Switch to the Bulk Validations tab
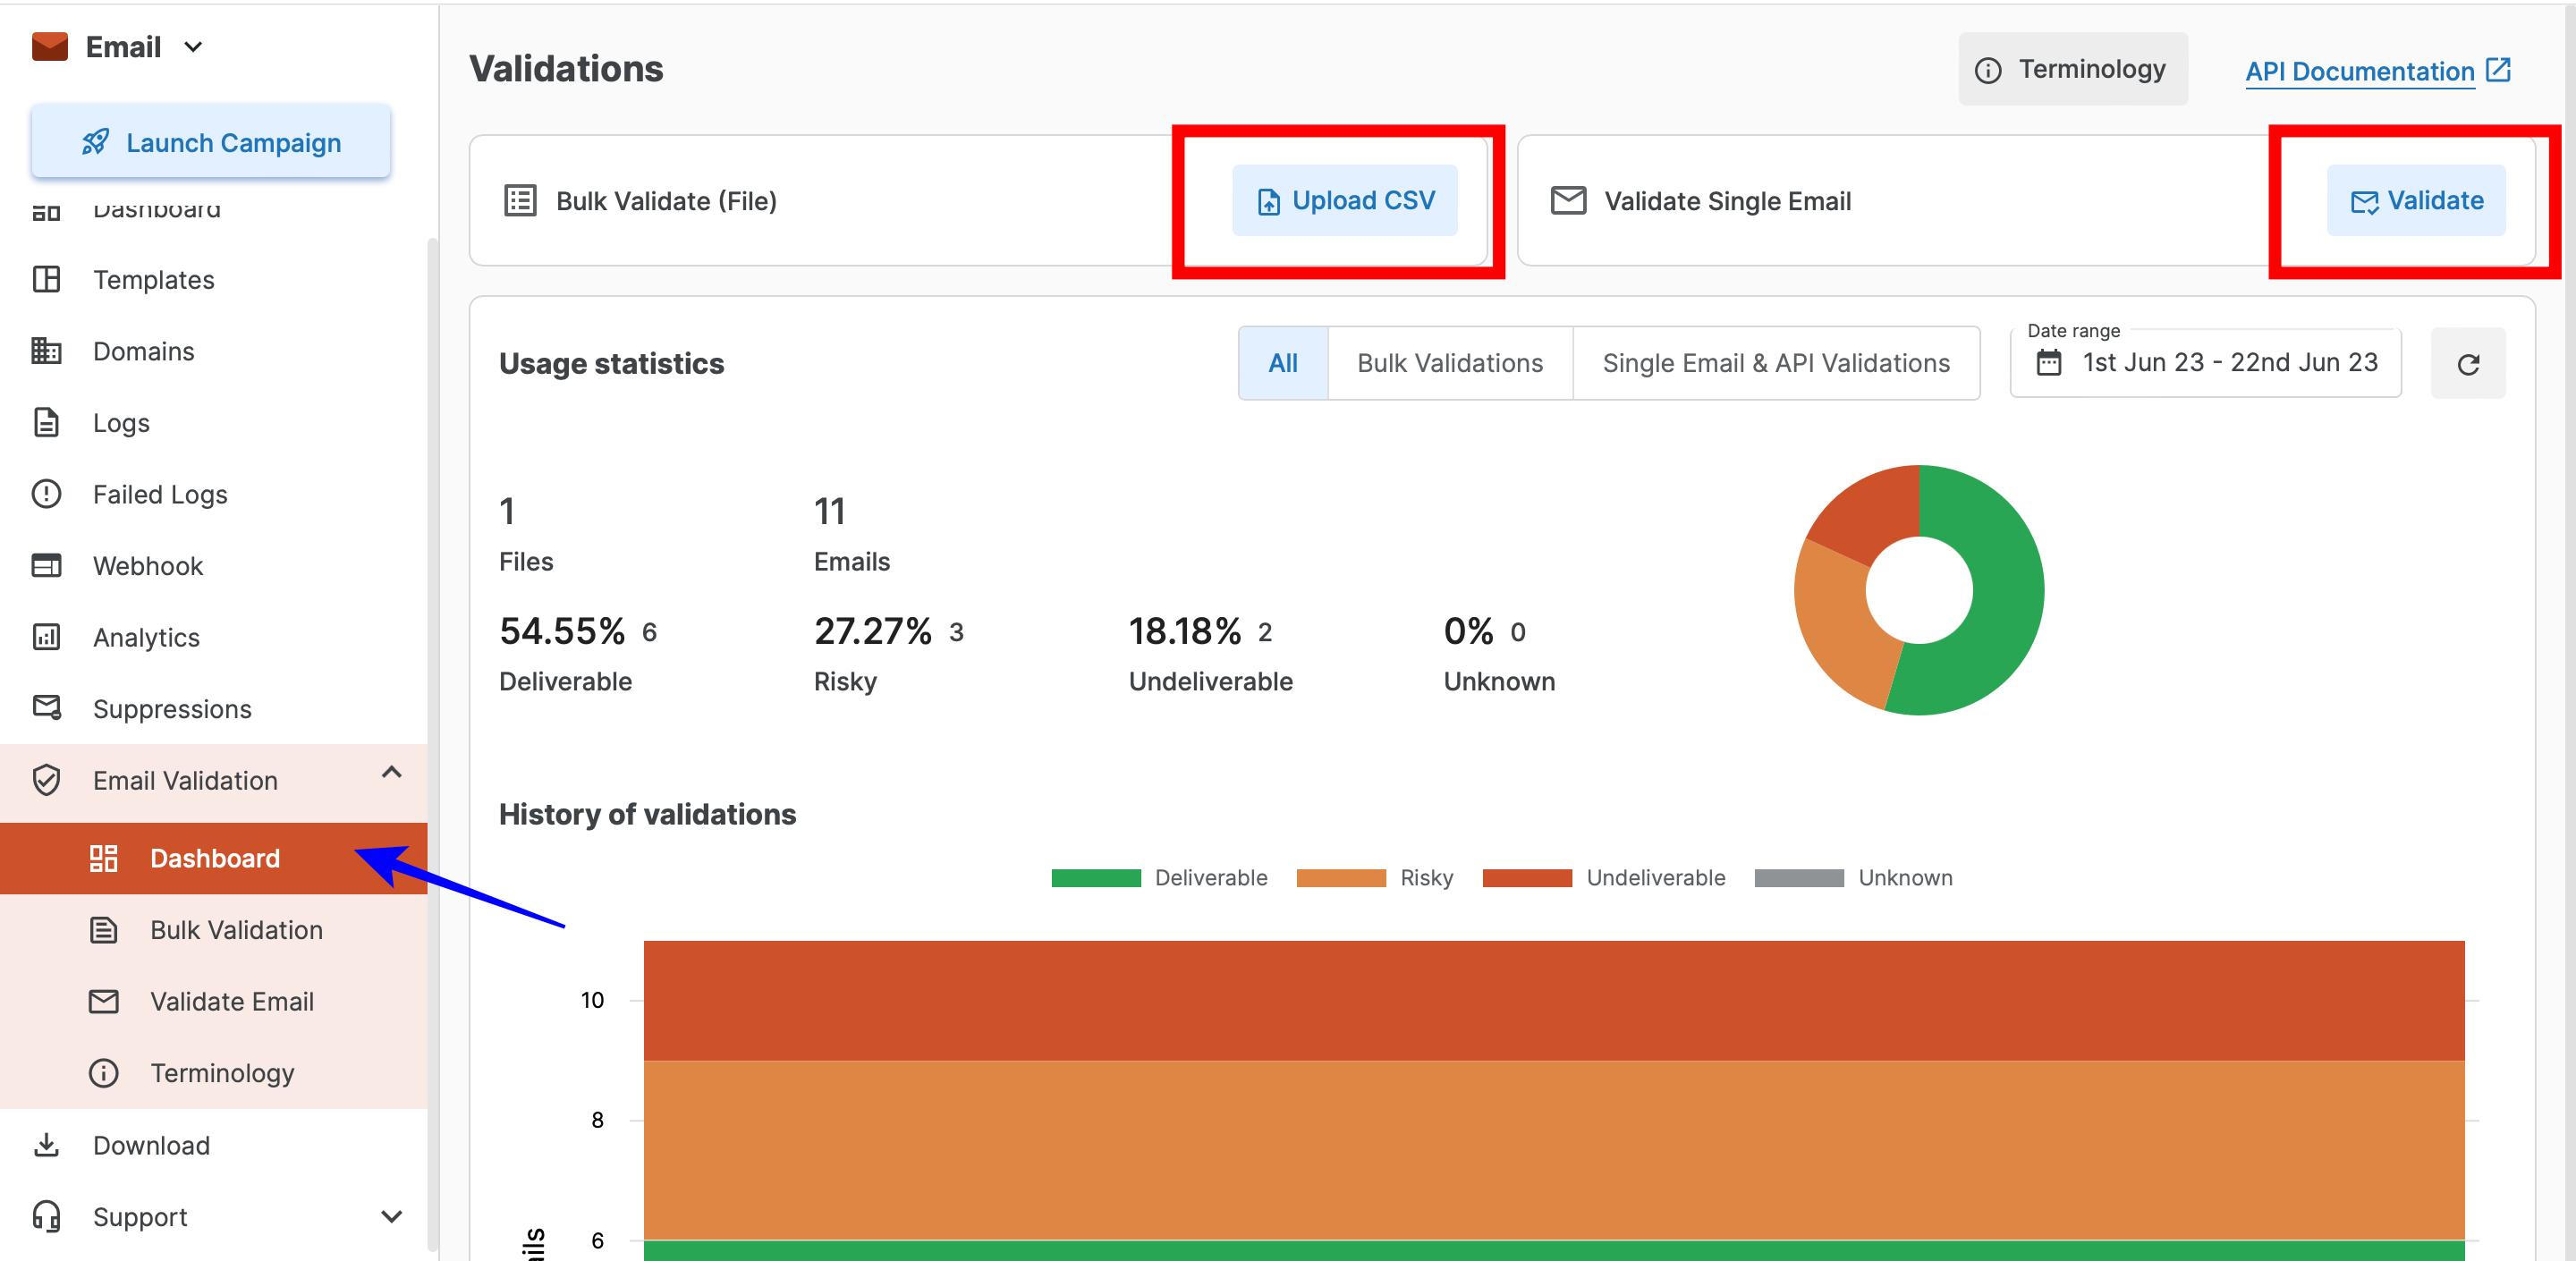Image resolution: width=2576 pixels, height=1261 pixels. 1450,363
